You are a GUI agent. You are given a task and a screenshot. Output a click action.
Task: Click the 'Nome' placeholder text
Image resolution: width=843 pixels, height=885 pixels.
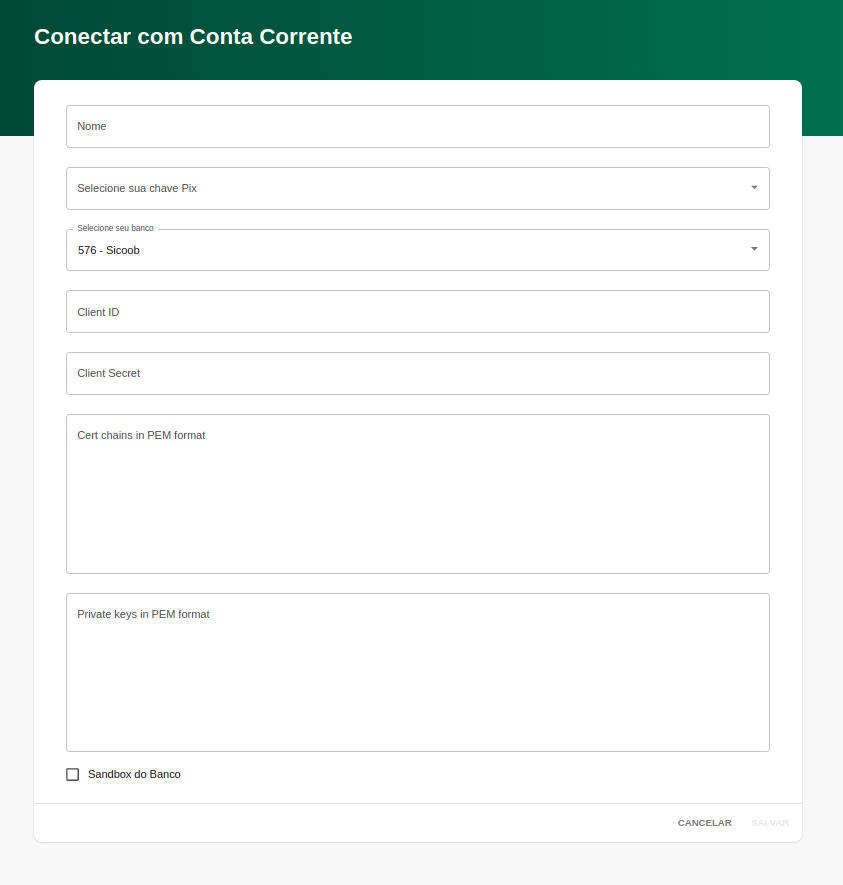click(x=91, y=127)
